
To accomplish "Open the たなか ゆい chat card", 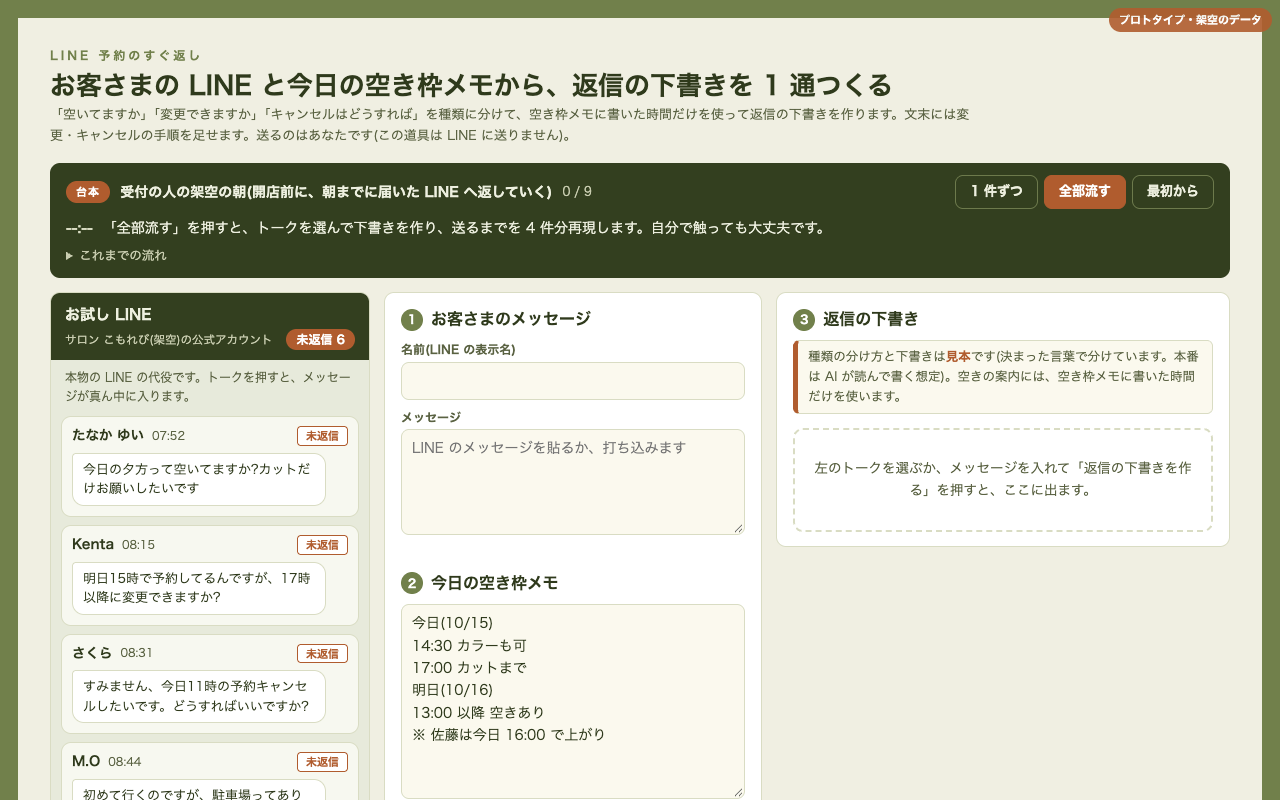I will (x=210, y=466).
